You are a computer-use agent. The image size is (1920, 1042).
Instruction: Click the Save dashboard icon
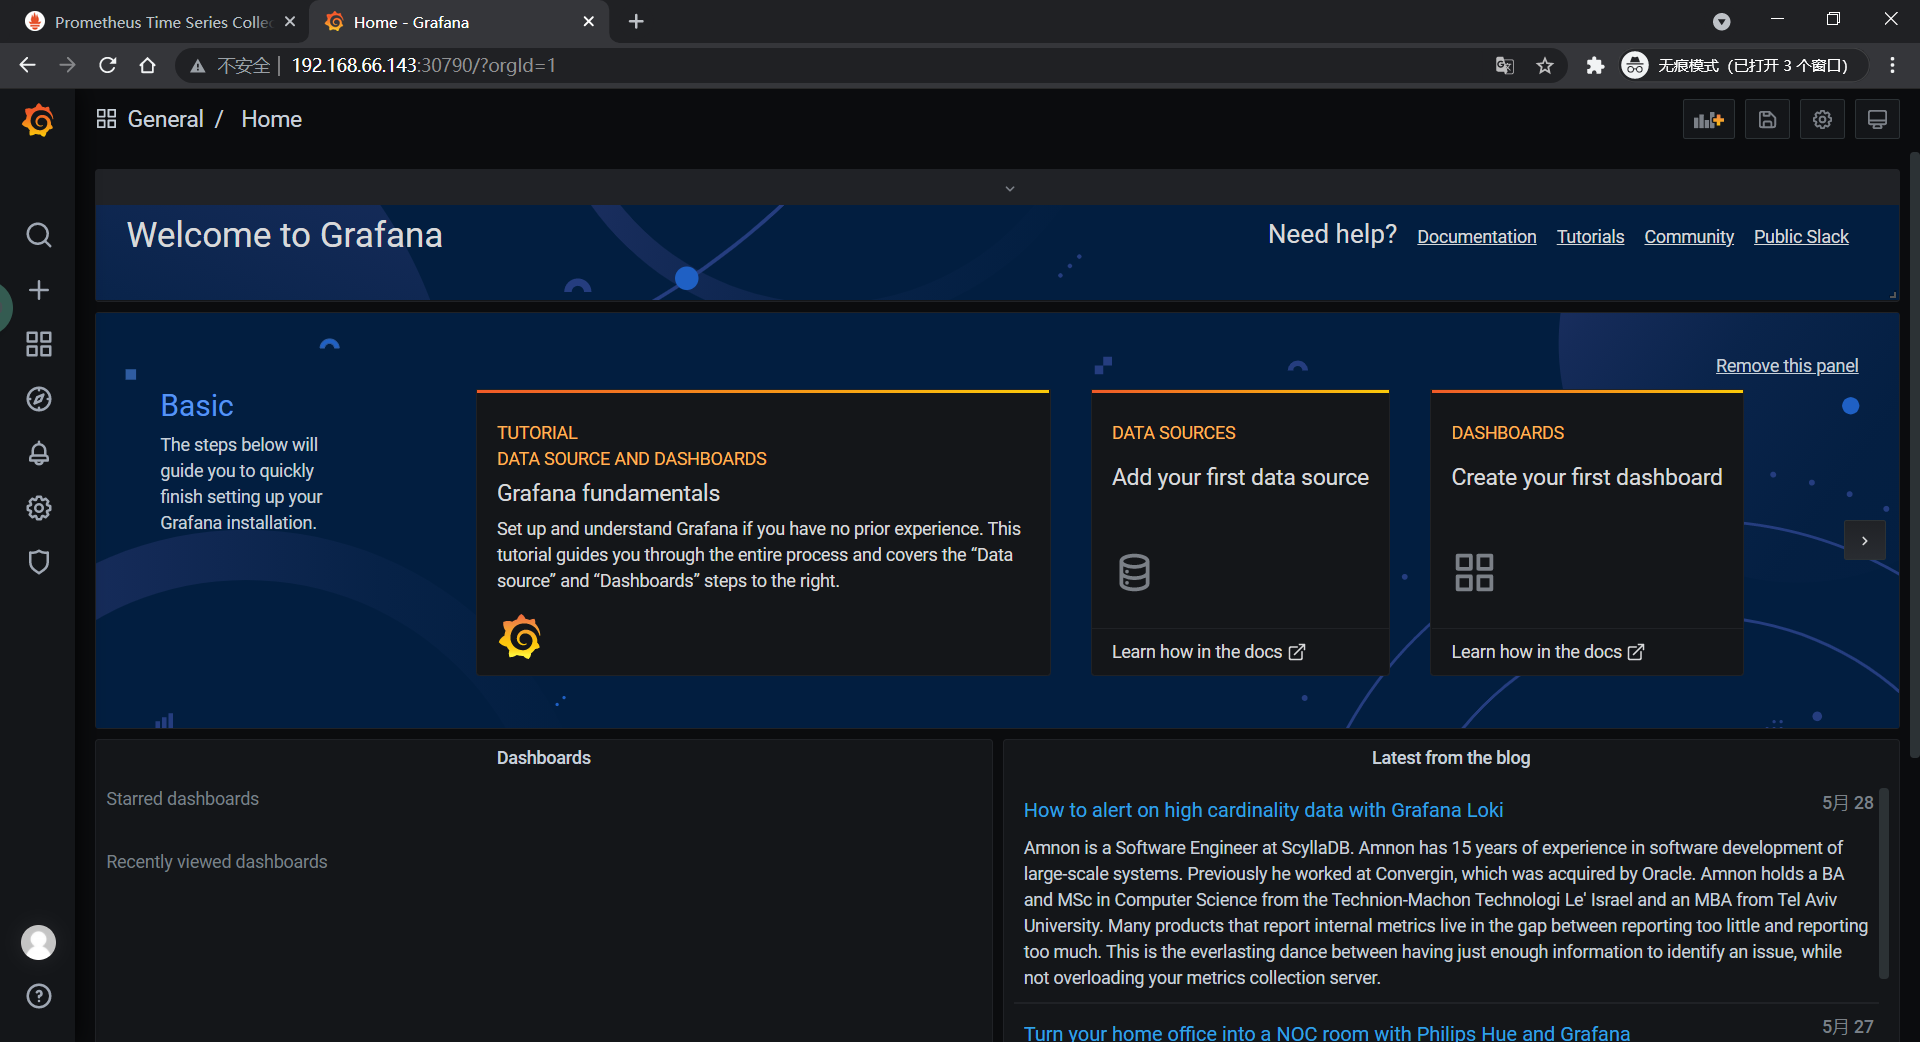[1767, 120]
